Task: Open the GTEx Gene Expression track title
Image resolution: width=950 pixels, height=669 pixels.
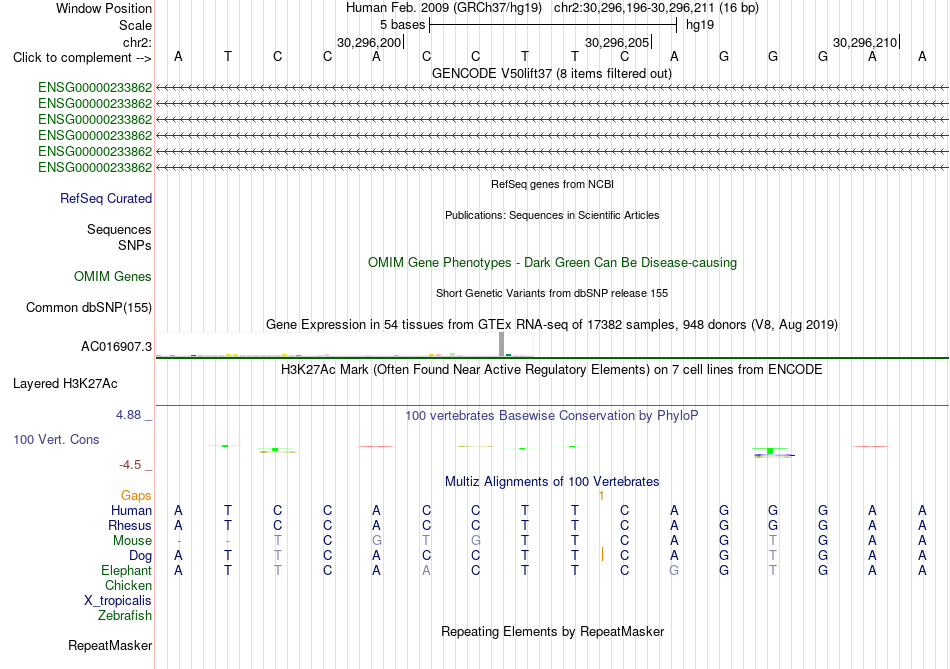Action: pos(552,324)
